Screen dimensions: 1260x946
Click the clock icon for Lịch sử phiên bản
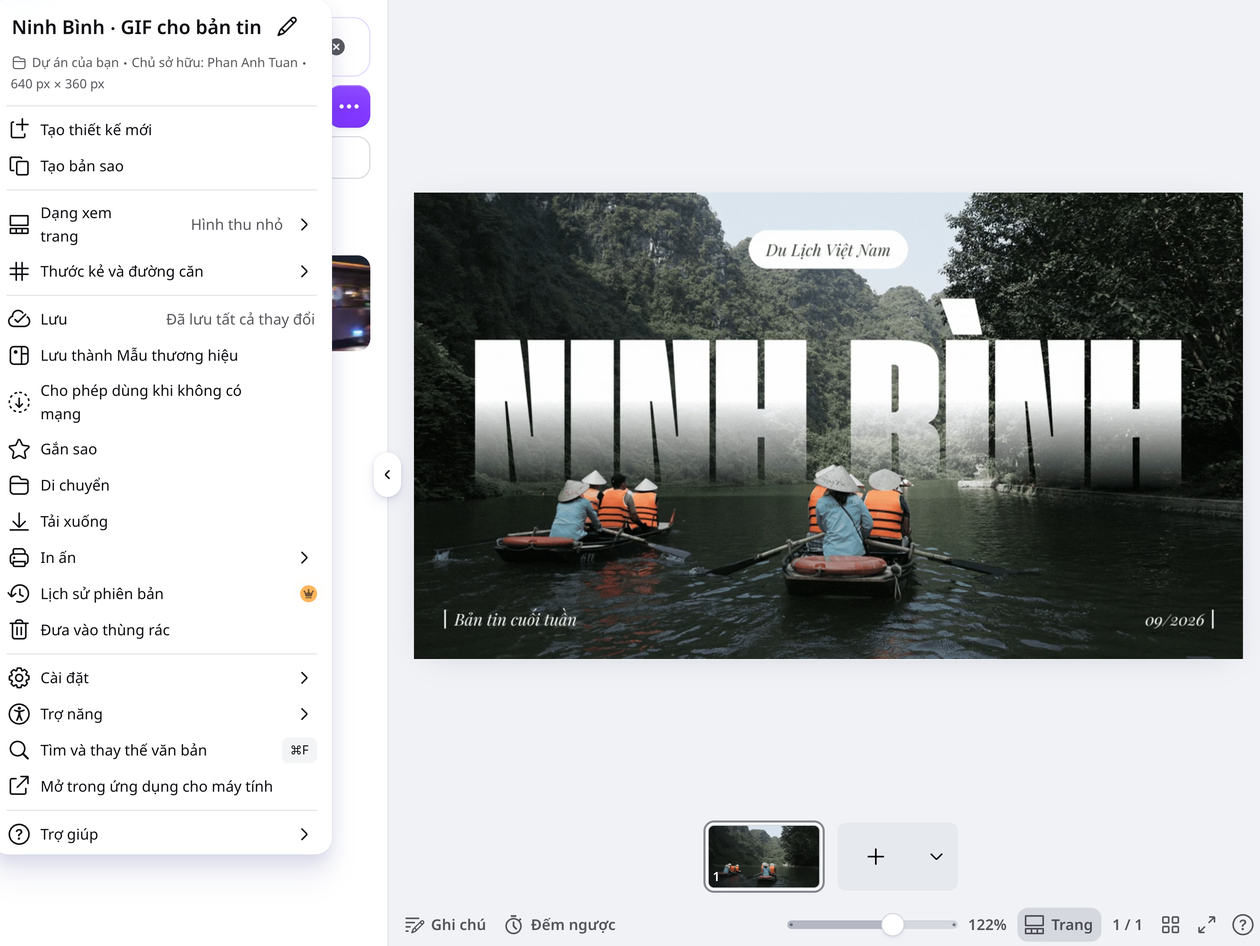[19, 593]
